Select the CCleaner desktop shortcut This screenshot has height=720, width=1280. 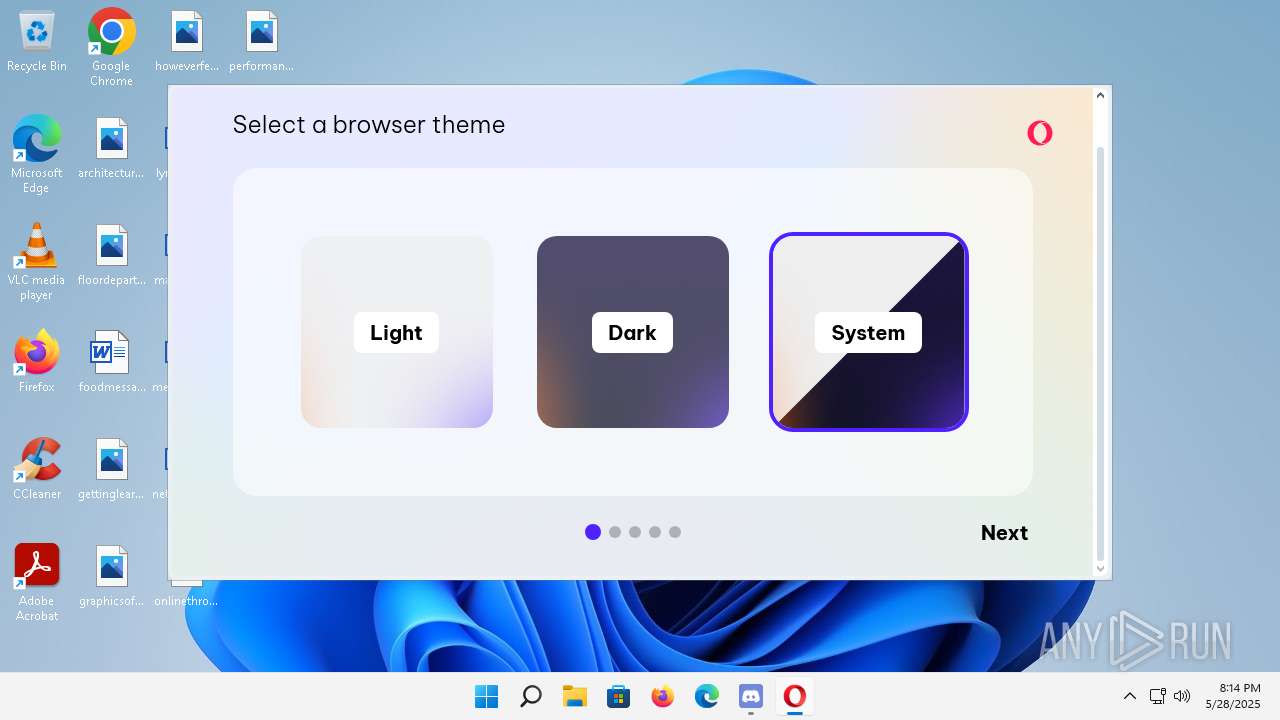[x=37, y=469]
